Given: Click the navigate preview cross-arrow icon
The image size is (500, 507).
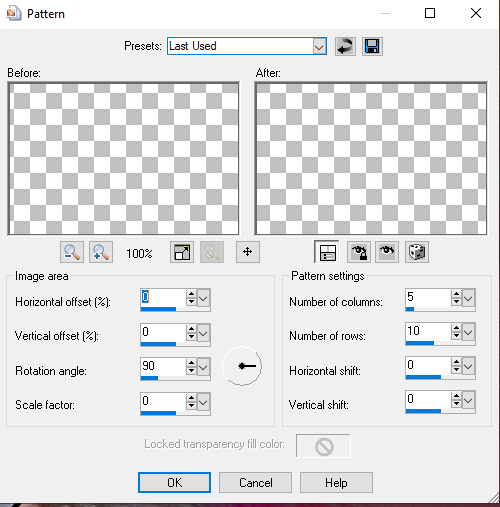Looking at the screenshot, I should [247, 252].
